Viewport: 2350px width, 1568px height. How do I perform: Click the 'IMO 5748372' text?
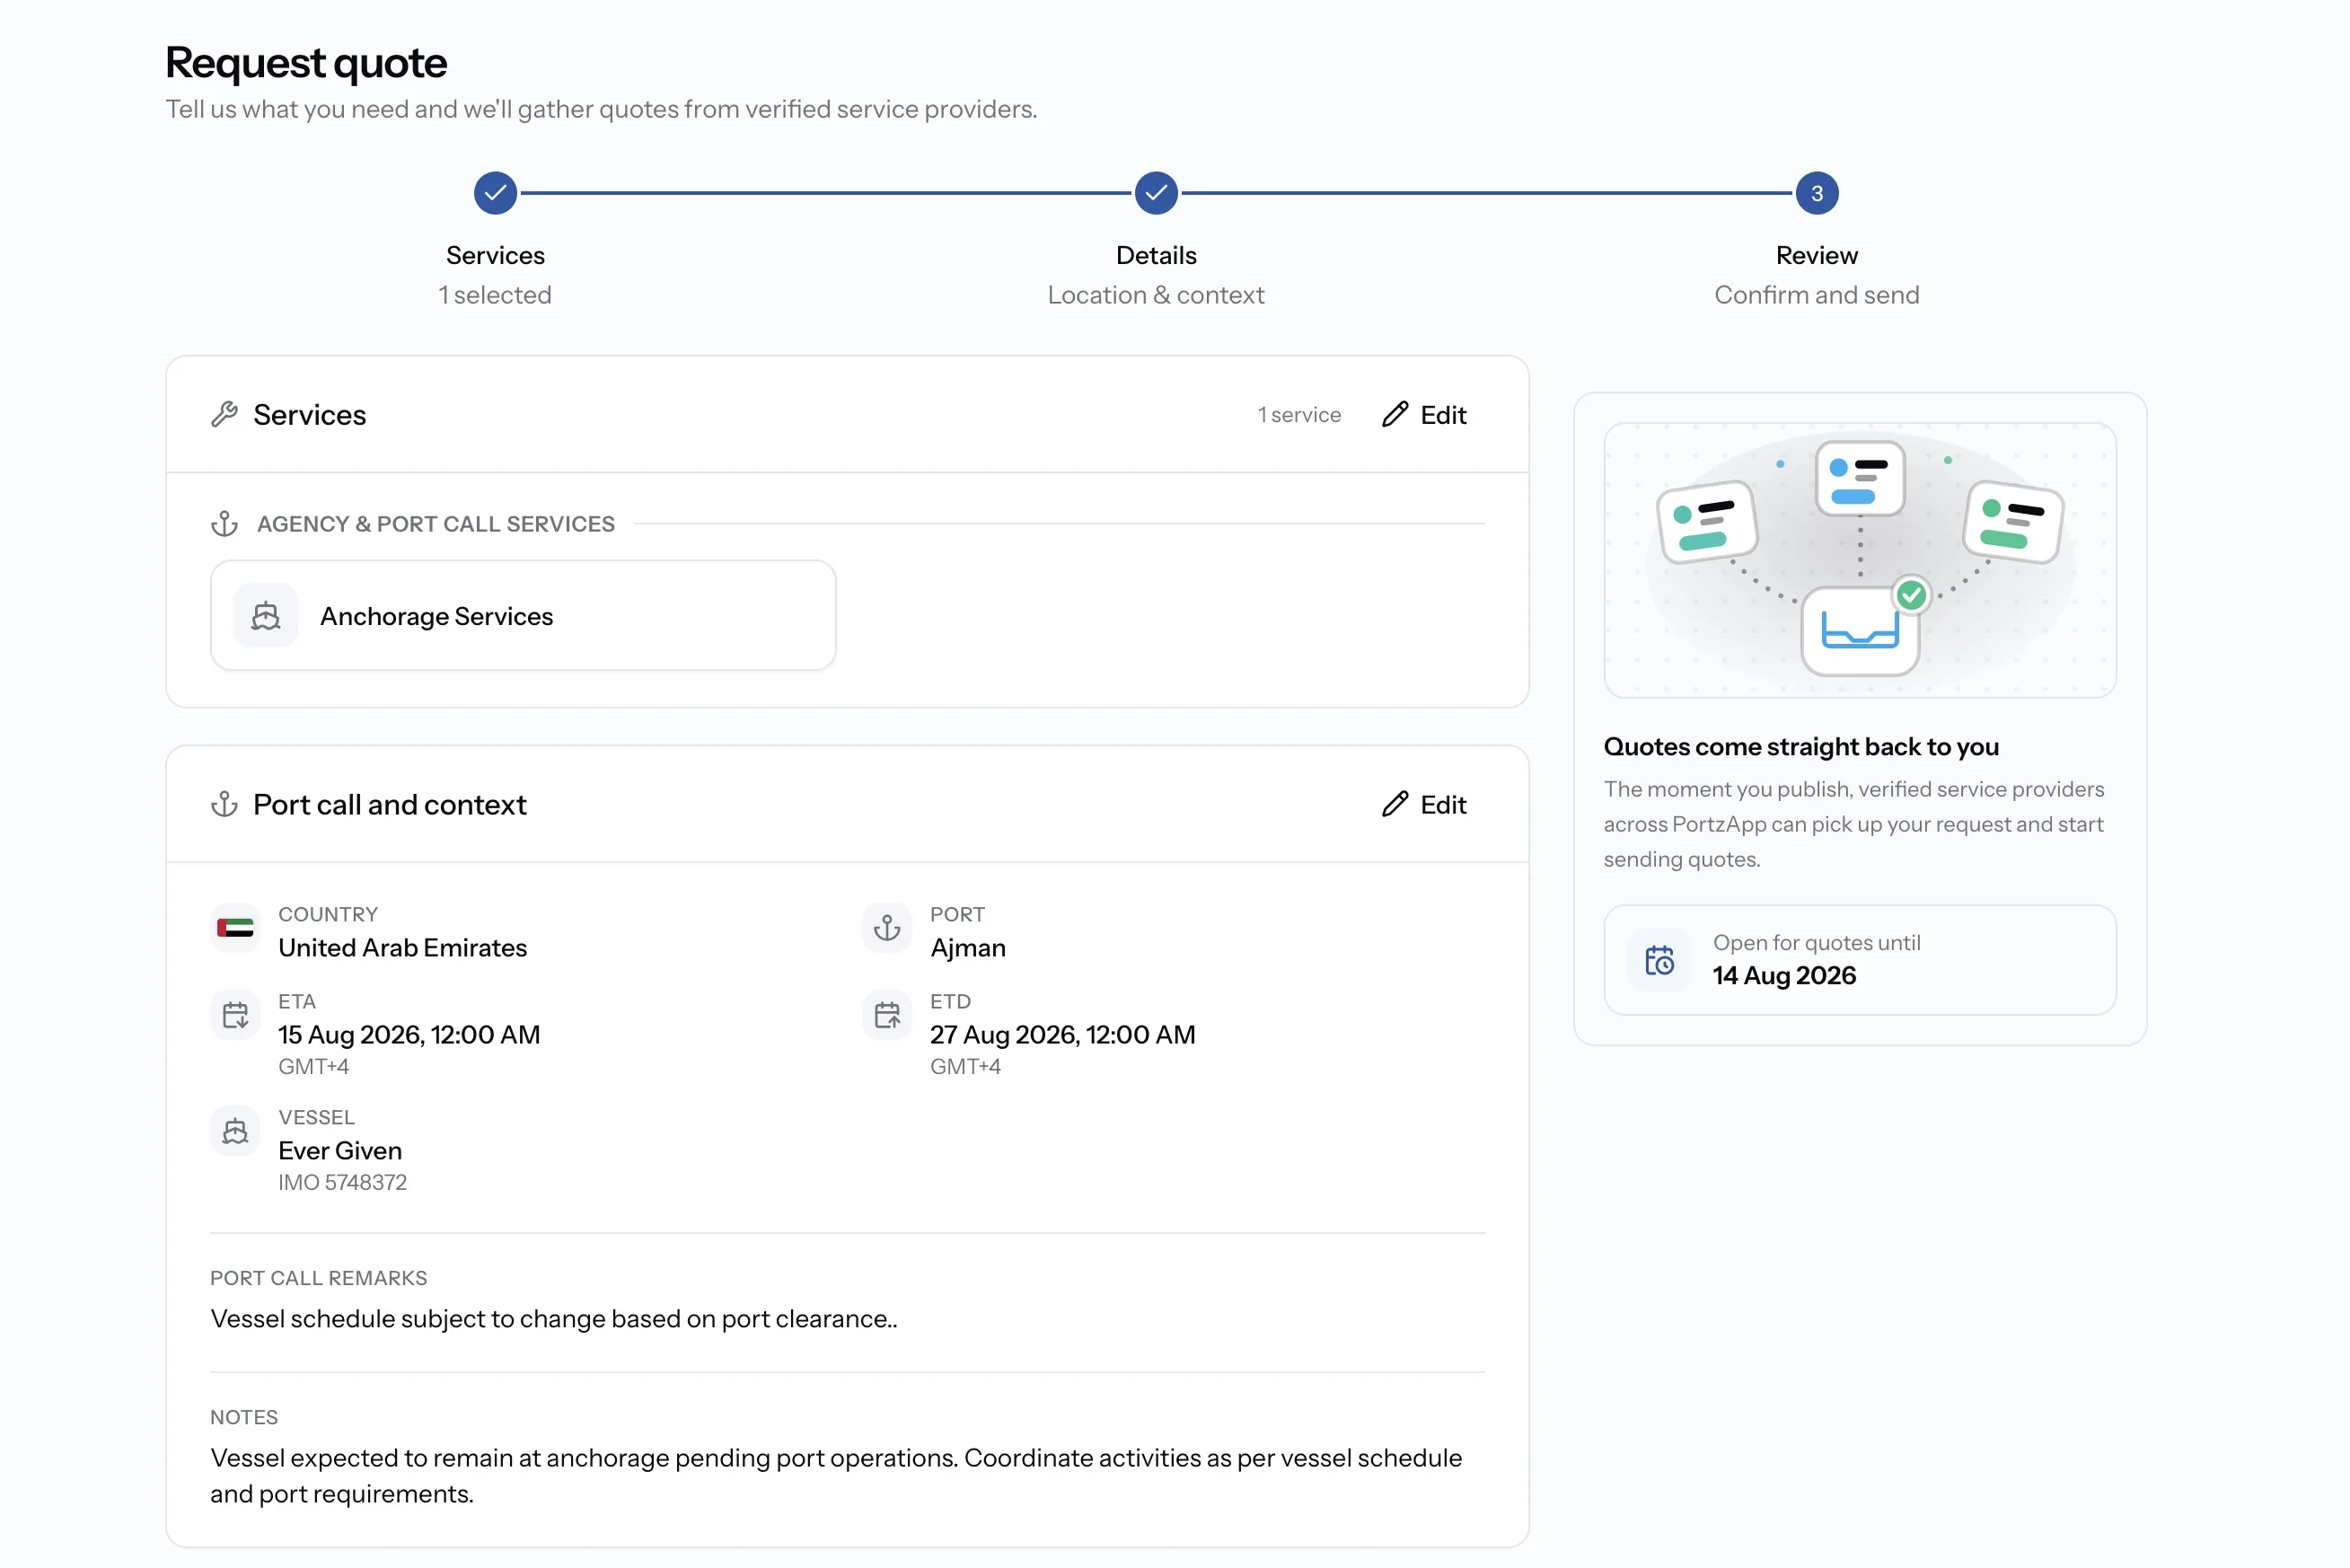[342, 1182]
